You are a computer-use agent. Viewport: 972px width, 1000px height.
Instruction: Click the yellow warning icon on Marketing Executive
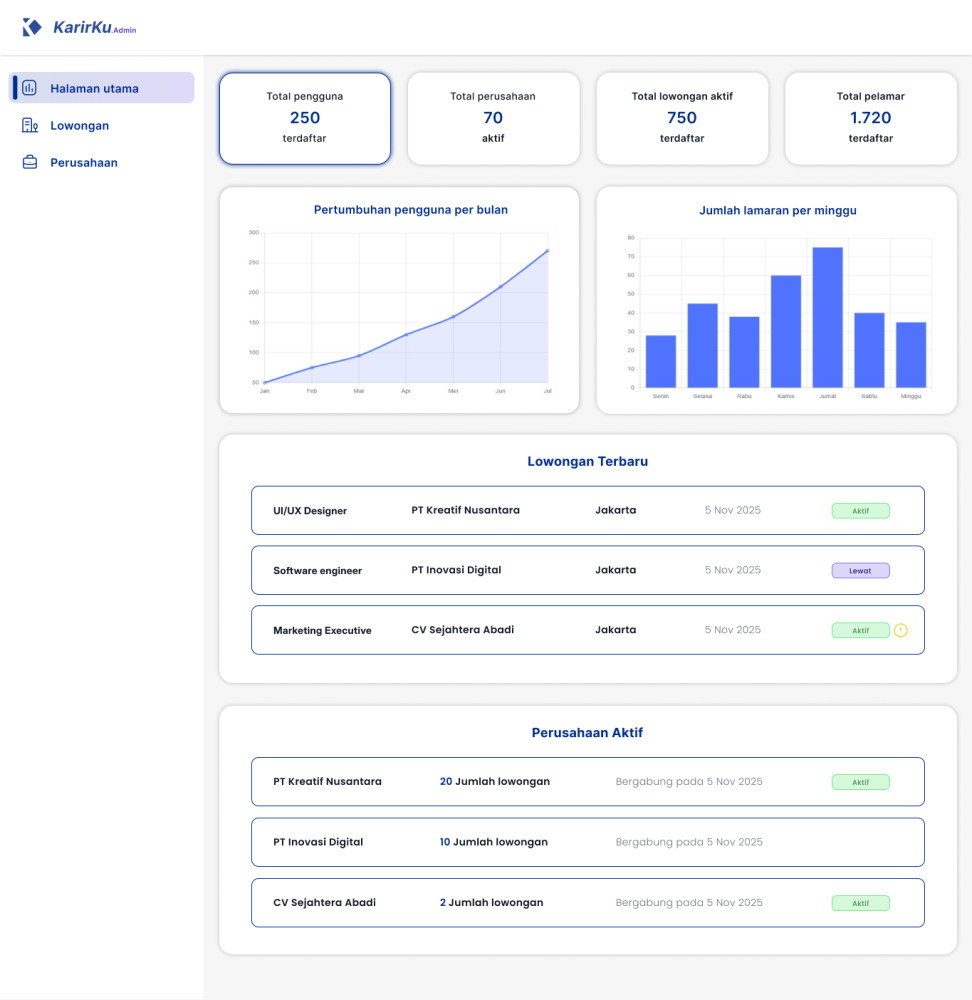pyautogui.click(x=900, y=631)
